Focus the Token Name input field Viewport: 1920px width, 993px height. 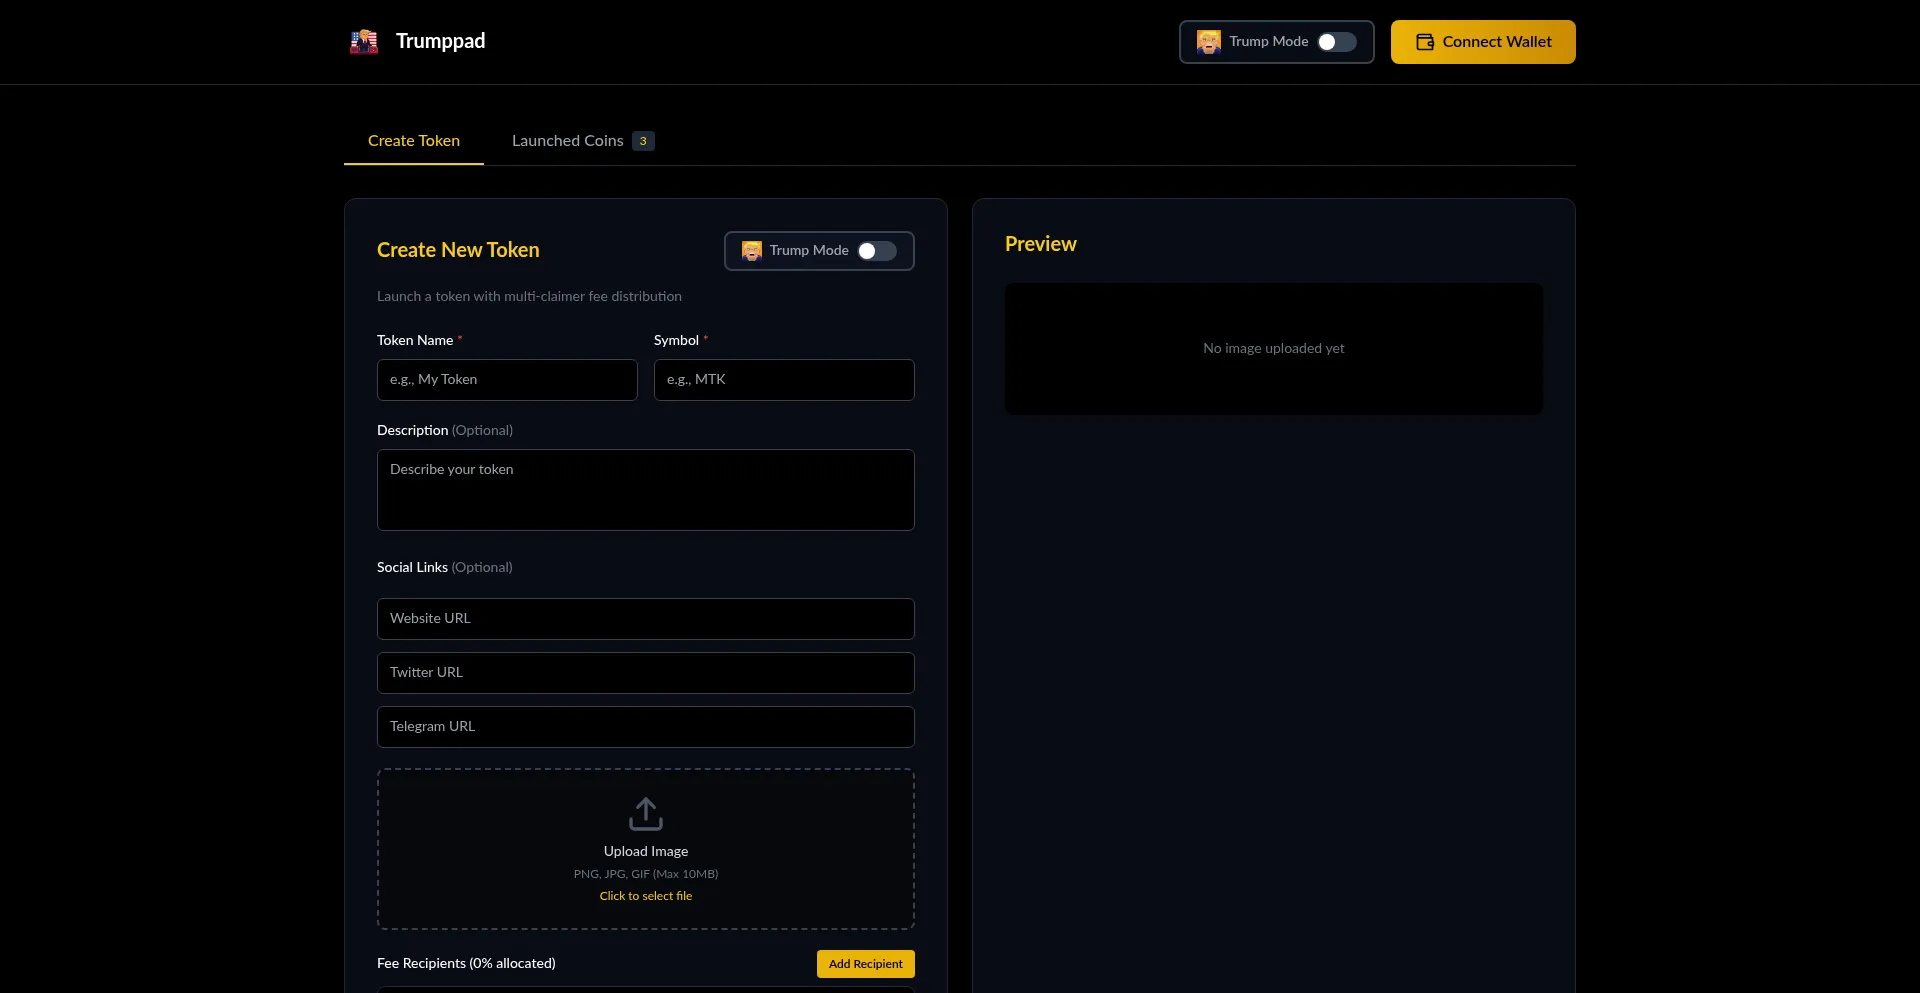coord(507,380)
